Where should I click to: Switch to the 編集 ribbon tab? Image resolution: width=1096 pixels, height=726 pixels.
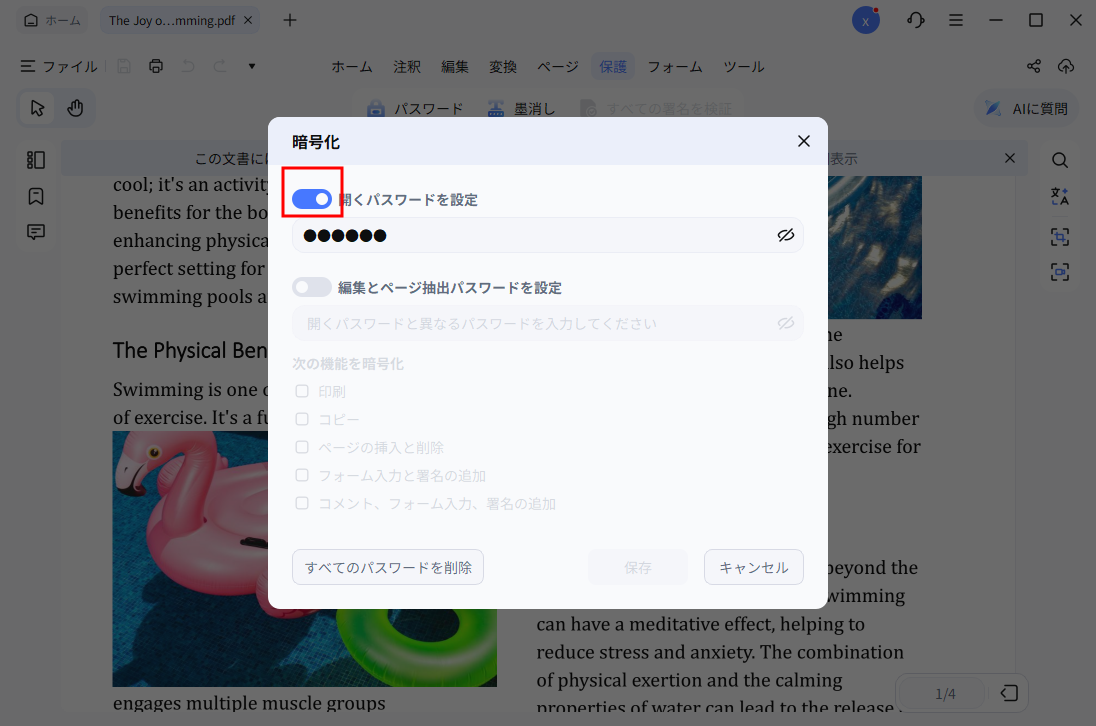tap(455, 66)
